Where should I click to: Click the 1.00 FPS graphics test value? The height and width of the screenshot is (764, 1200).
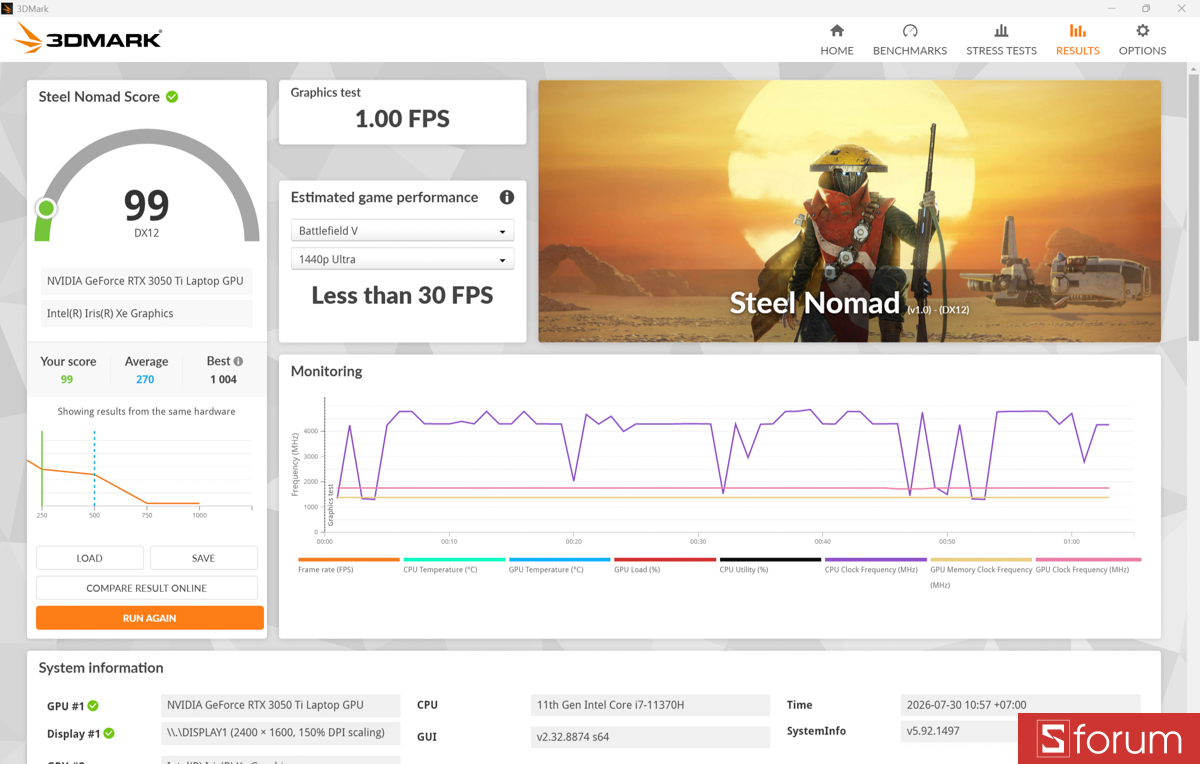point(402,119)
